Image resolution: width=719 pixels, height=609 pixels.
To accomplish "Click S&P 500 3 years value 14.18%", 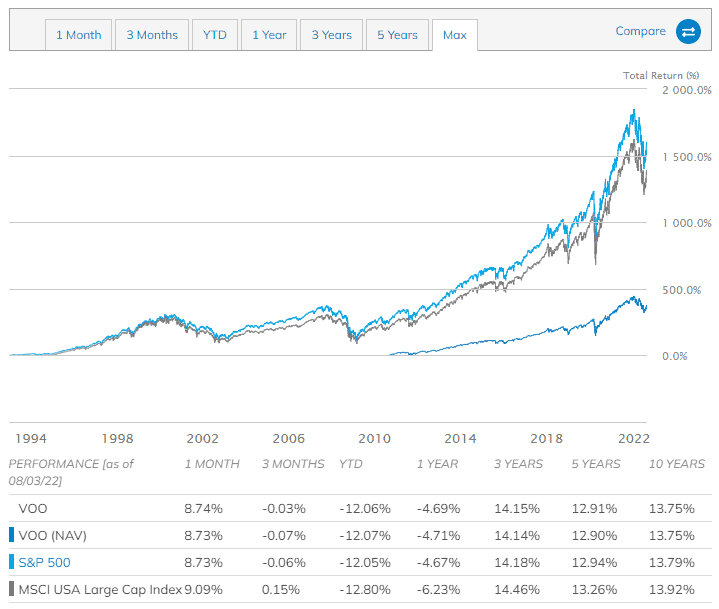I will pyautogui.click(x=517, y=562).
